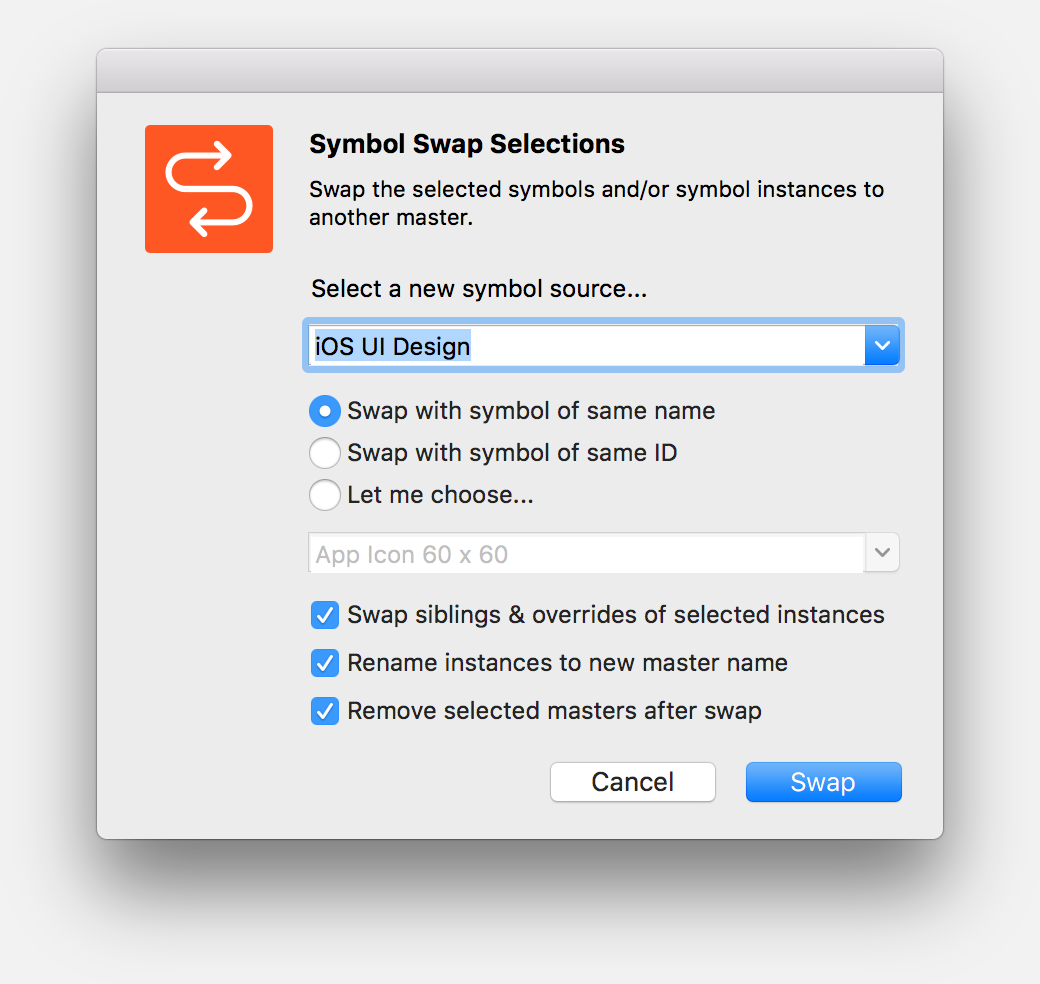This screenshot has width=1040, height=984.
Task: Select 'Swap with symbol of same name'
Action: (x=325, y=411)
